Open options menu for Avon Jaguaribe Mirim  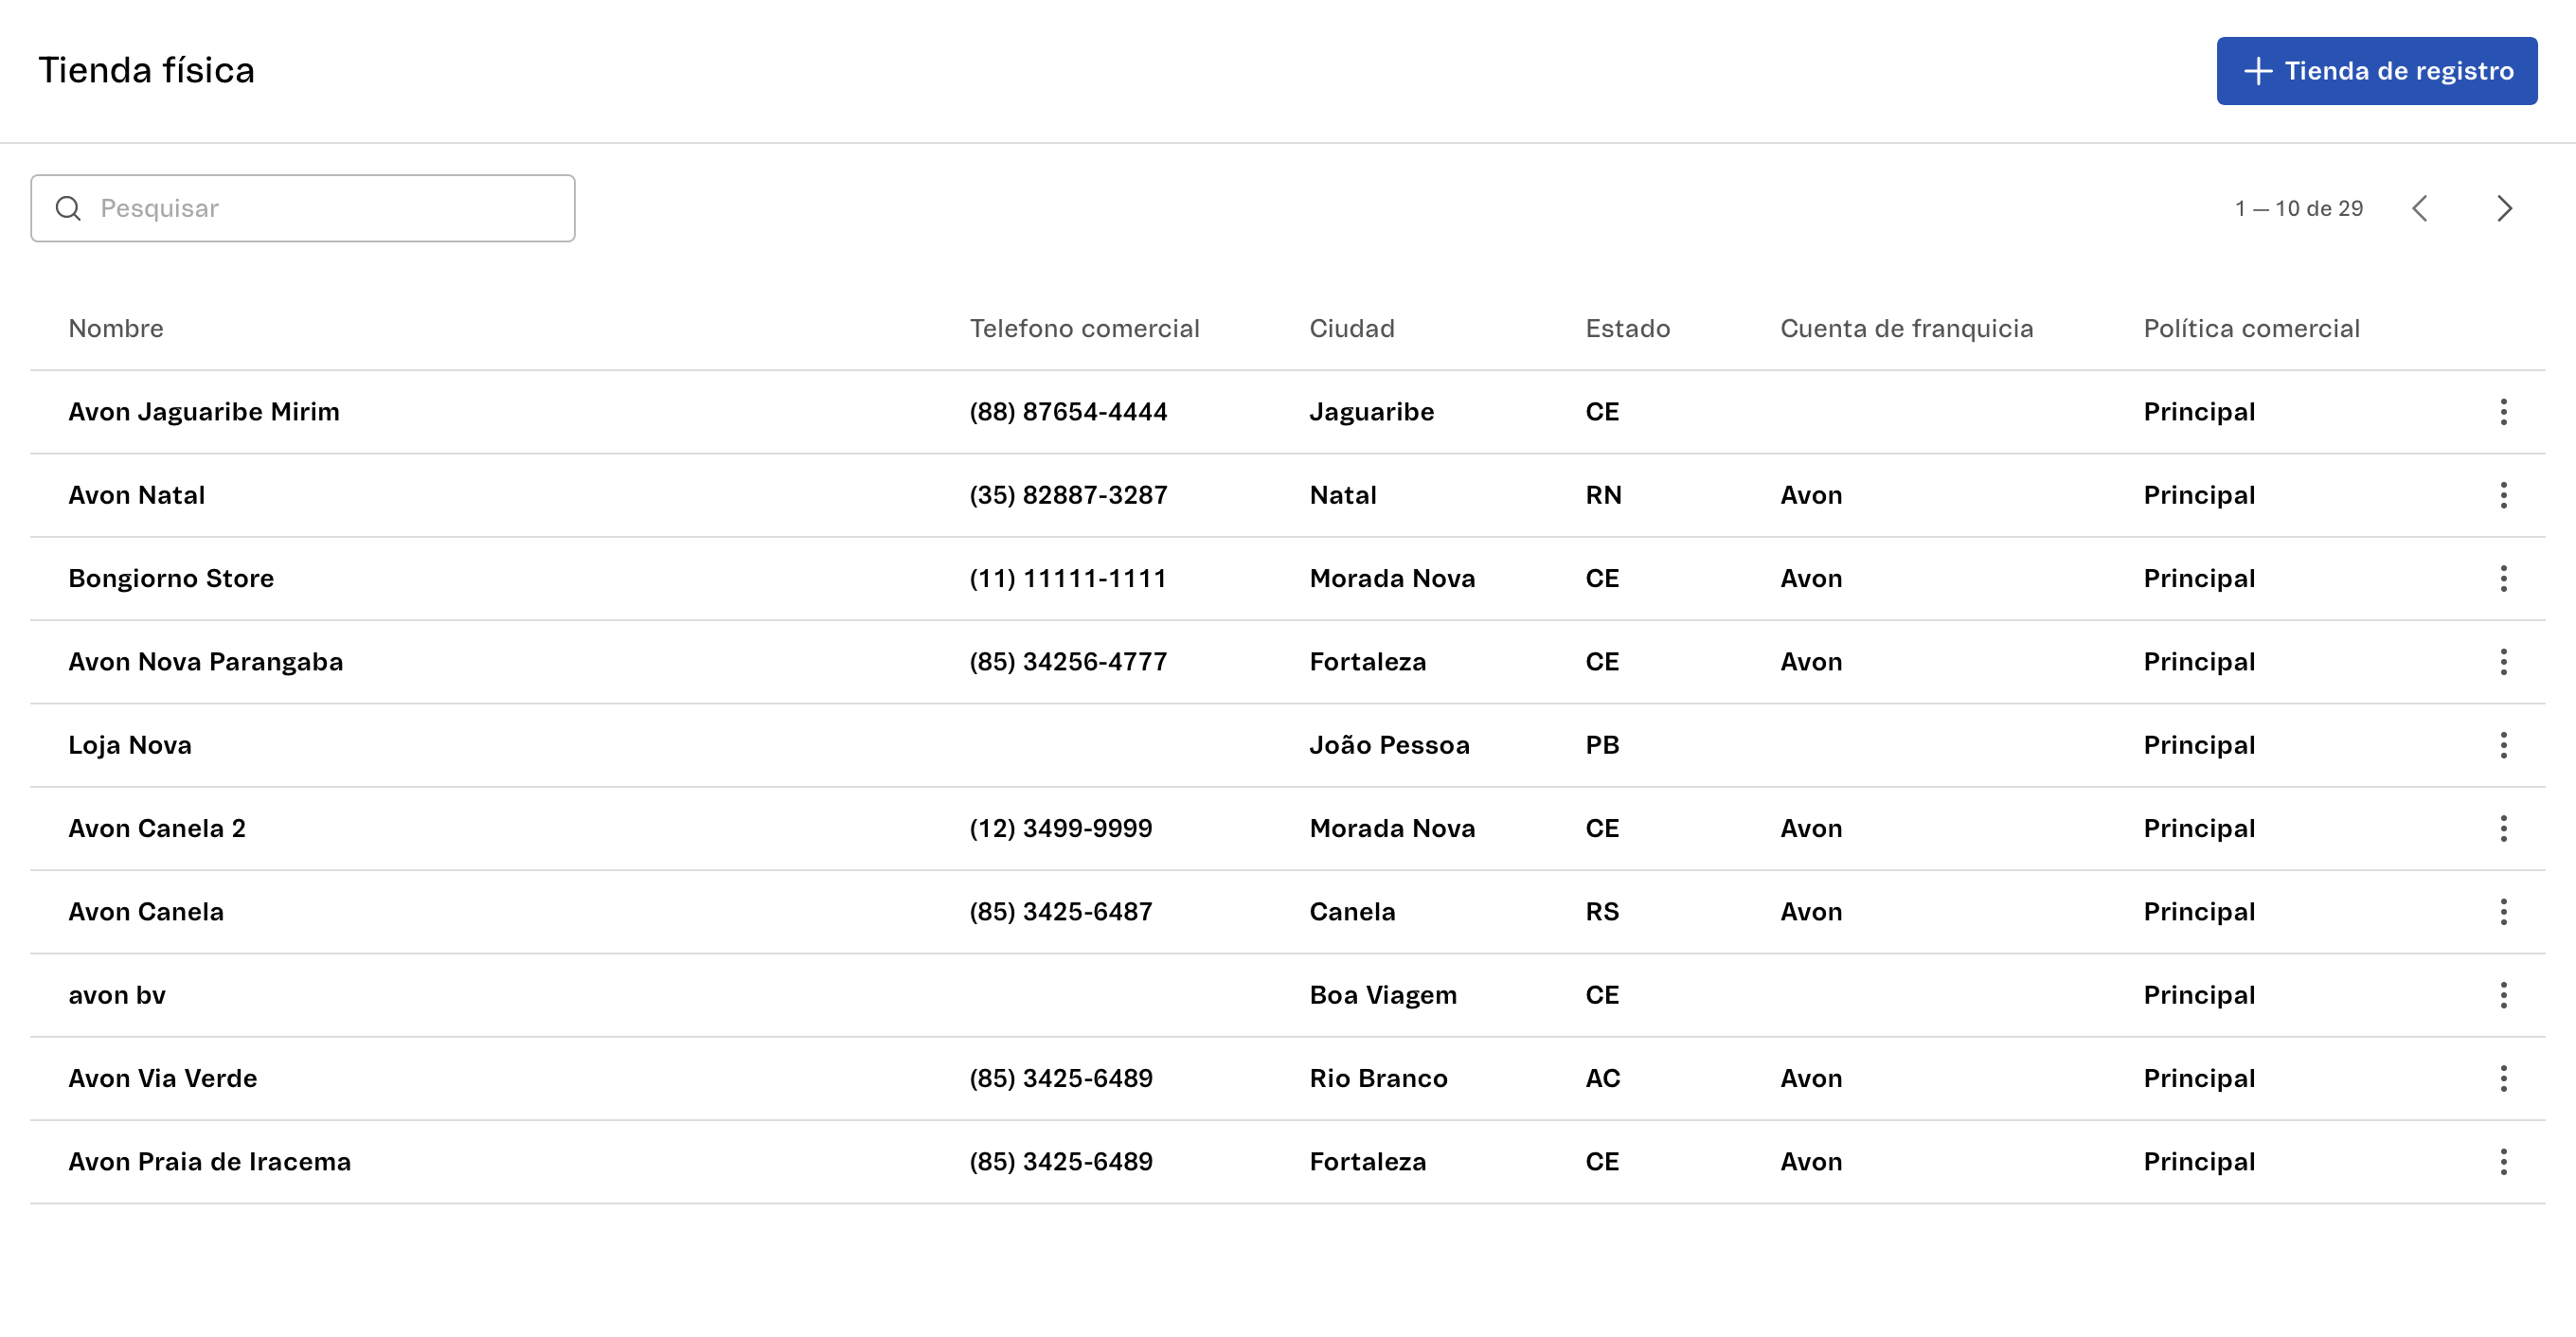(x=2503, y=412)
